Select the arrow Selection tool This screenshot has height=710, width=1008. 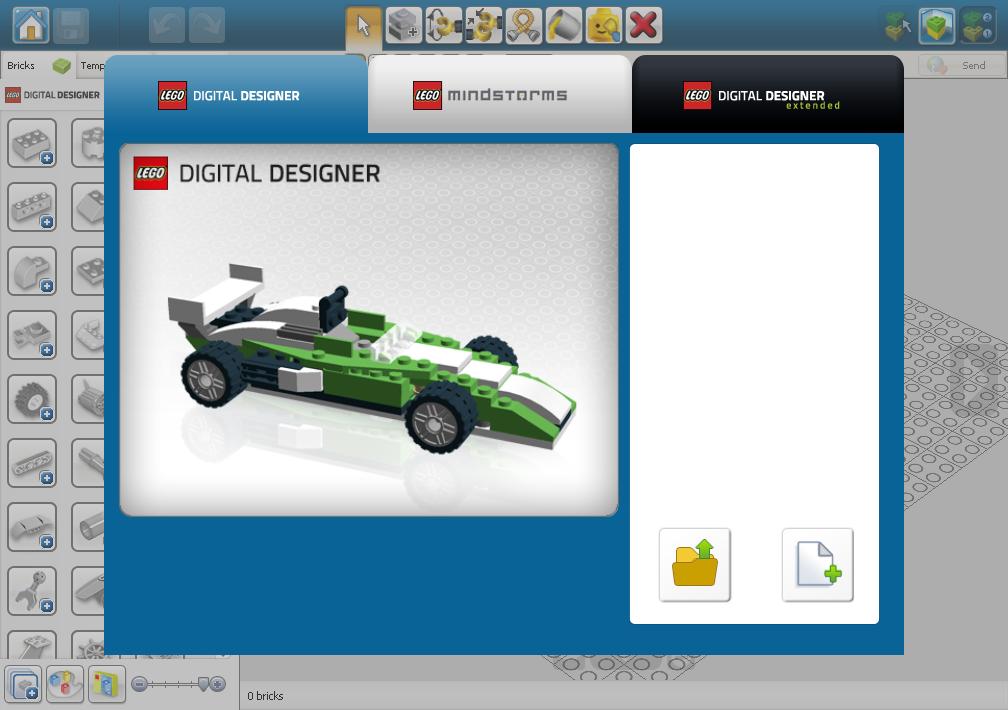pyautogui.click(x=363, y=25)
